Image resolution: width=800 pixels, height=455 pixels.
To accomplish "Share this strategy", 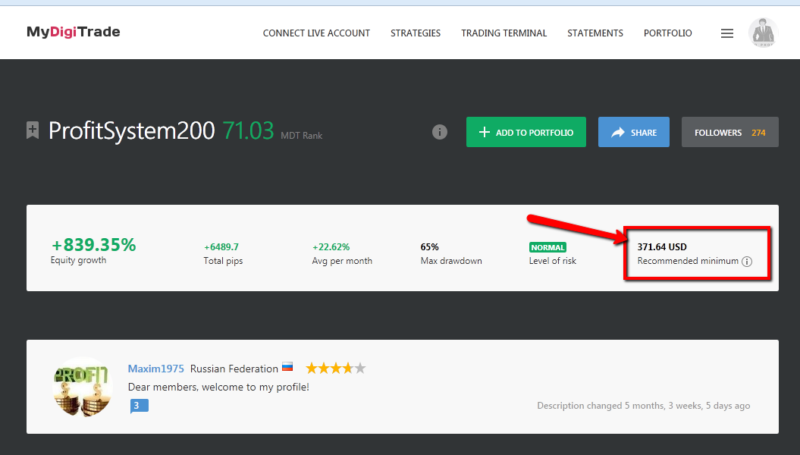I will point(634,132).
